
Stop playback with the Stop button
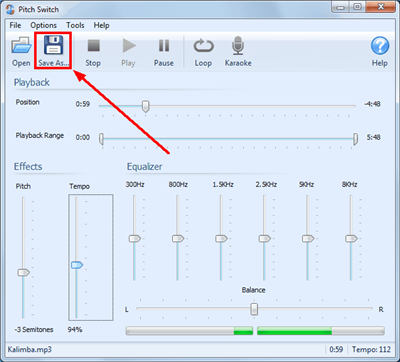pos(93,45)
